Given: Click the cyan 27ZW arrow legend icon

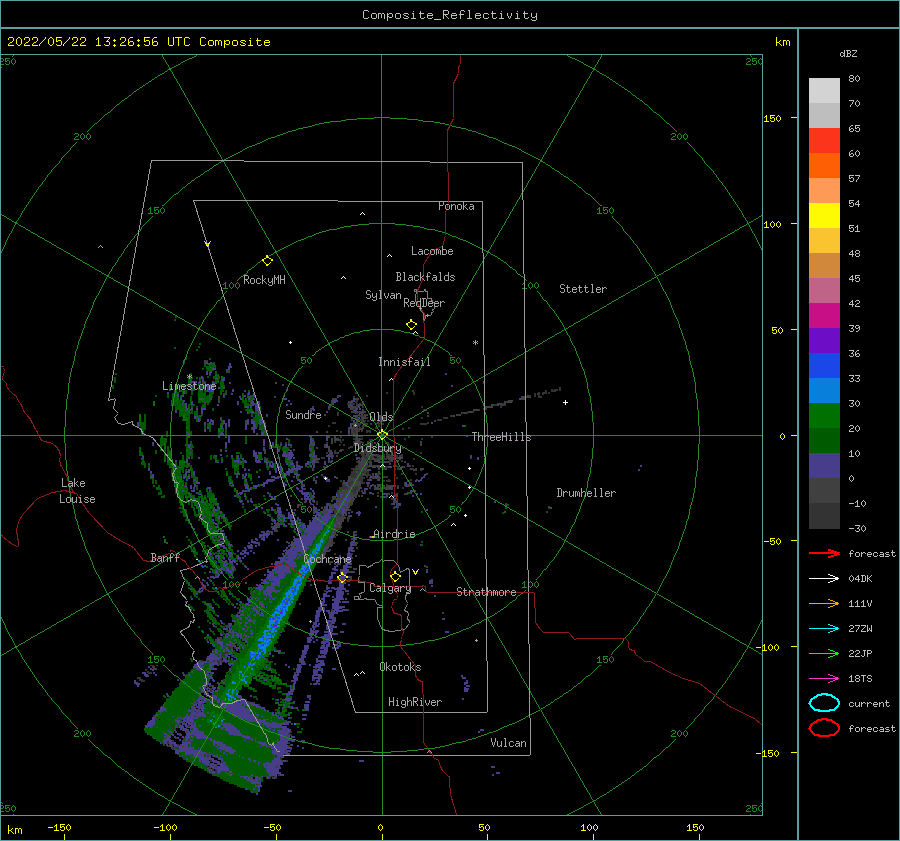Looking at the screenshot, I should (824, 628).
